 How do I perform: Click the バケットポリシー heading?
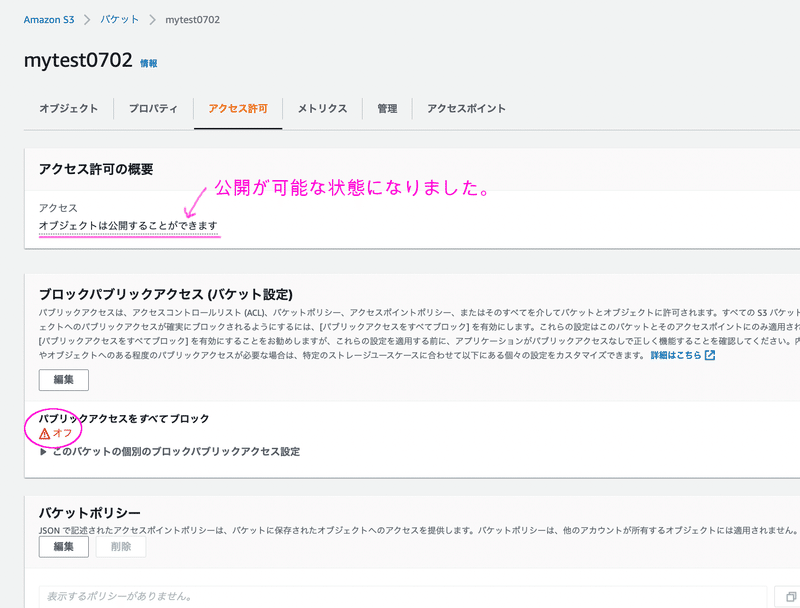[90, 513]
